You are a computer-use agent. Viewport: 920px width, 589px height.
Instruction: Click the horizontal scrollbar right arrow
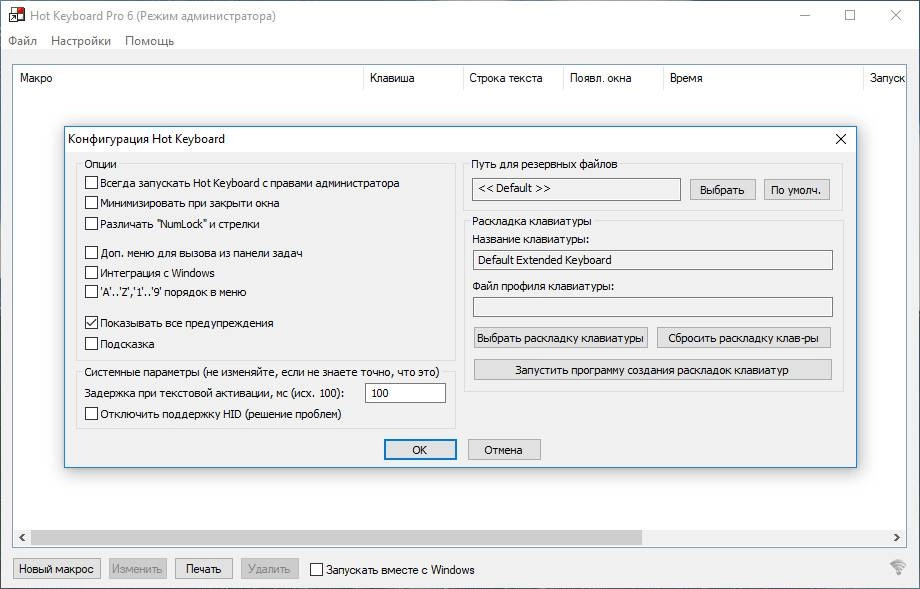pos(897,537)
